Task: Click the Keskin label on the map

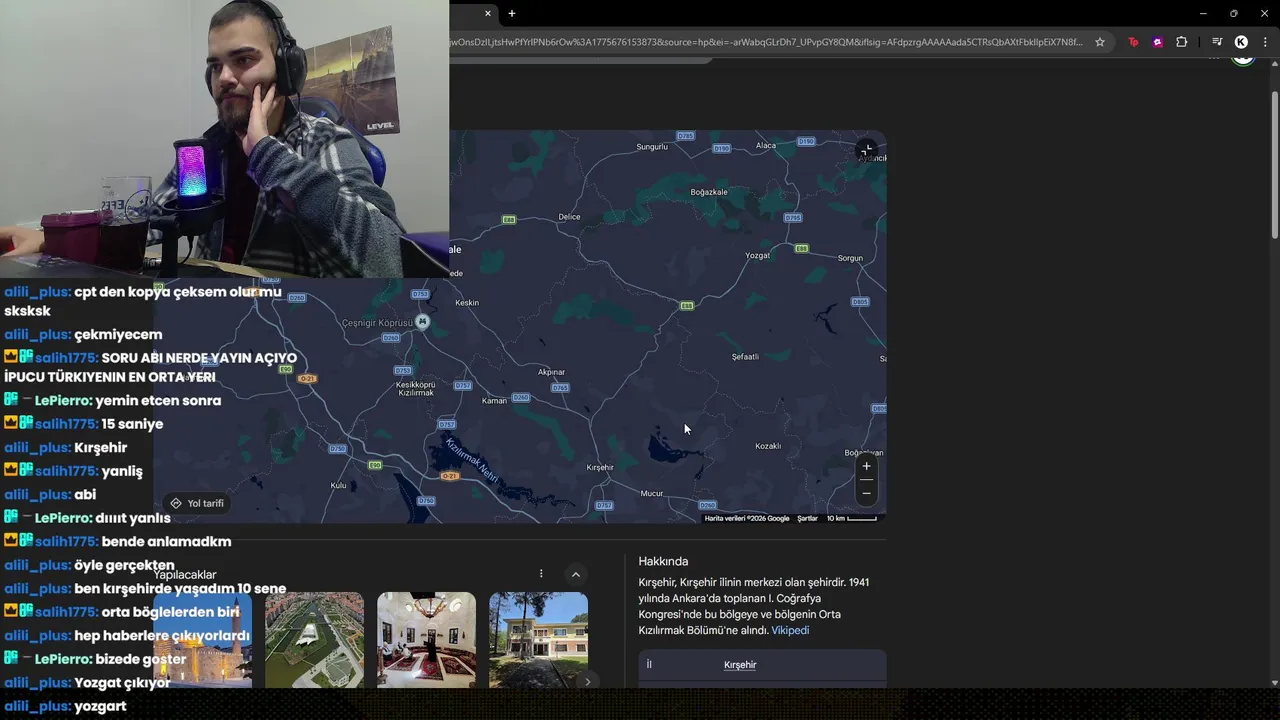Action: pos(467,302)
